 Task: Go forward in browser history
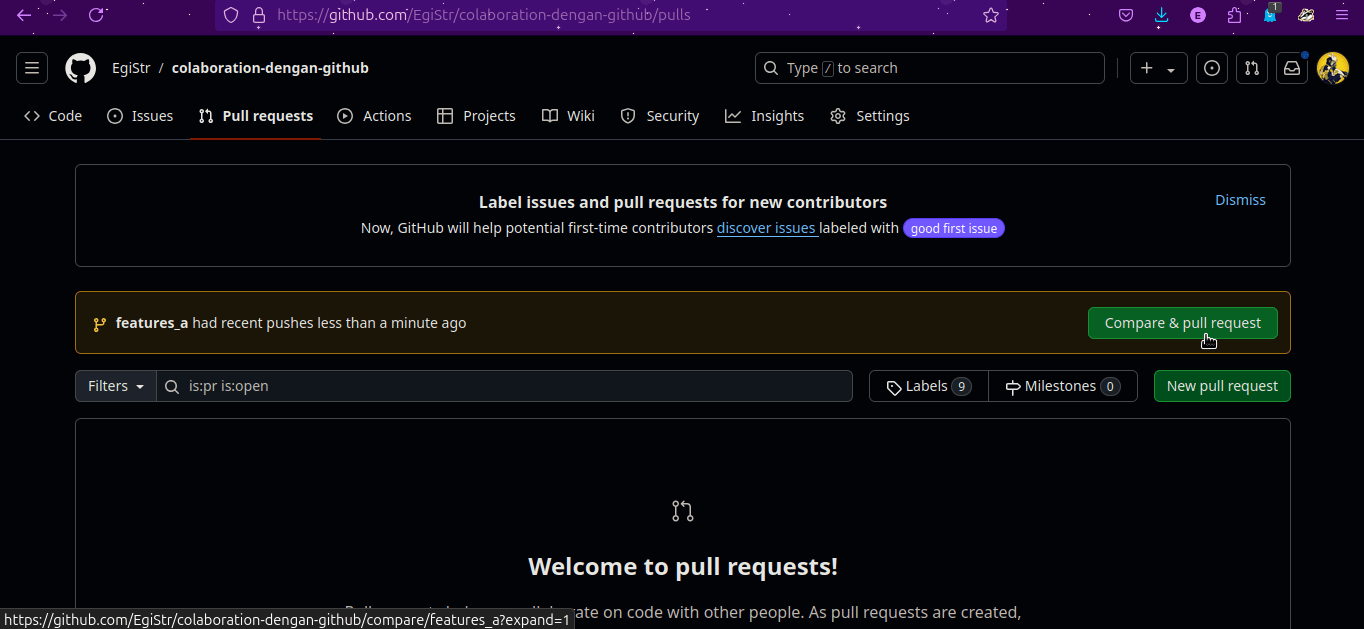(x=60, y=15)
